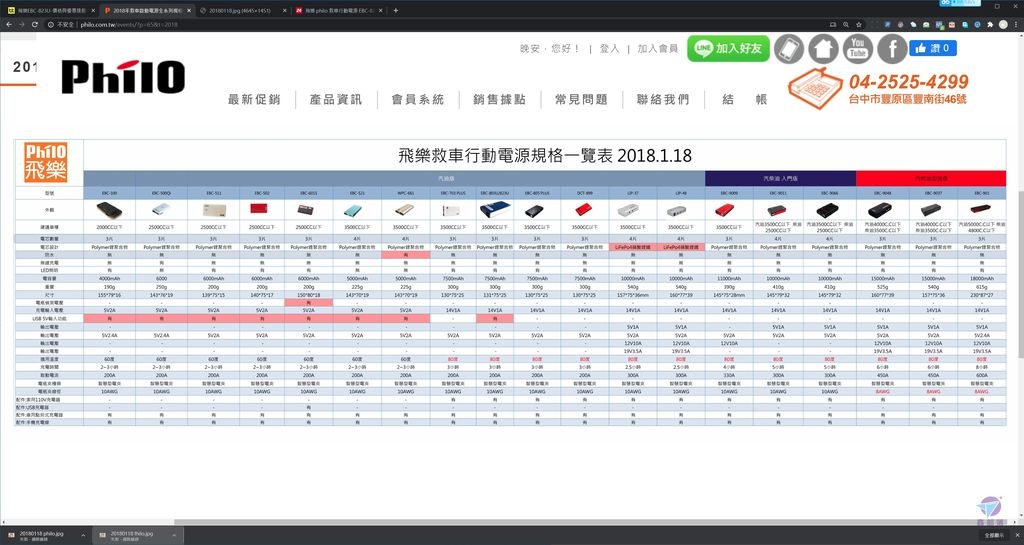Image resolution: width=1024 pixels, height=545 pixels.
Task: Click the red category header
Action: click(931, 178)
